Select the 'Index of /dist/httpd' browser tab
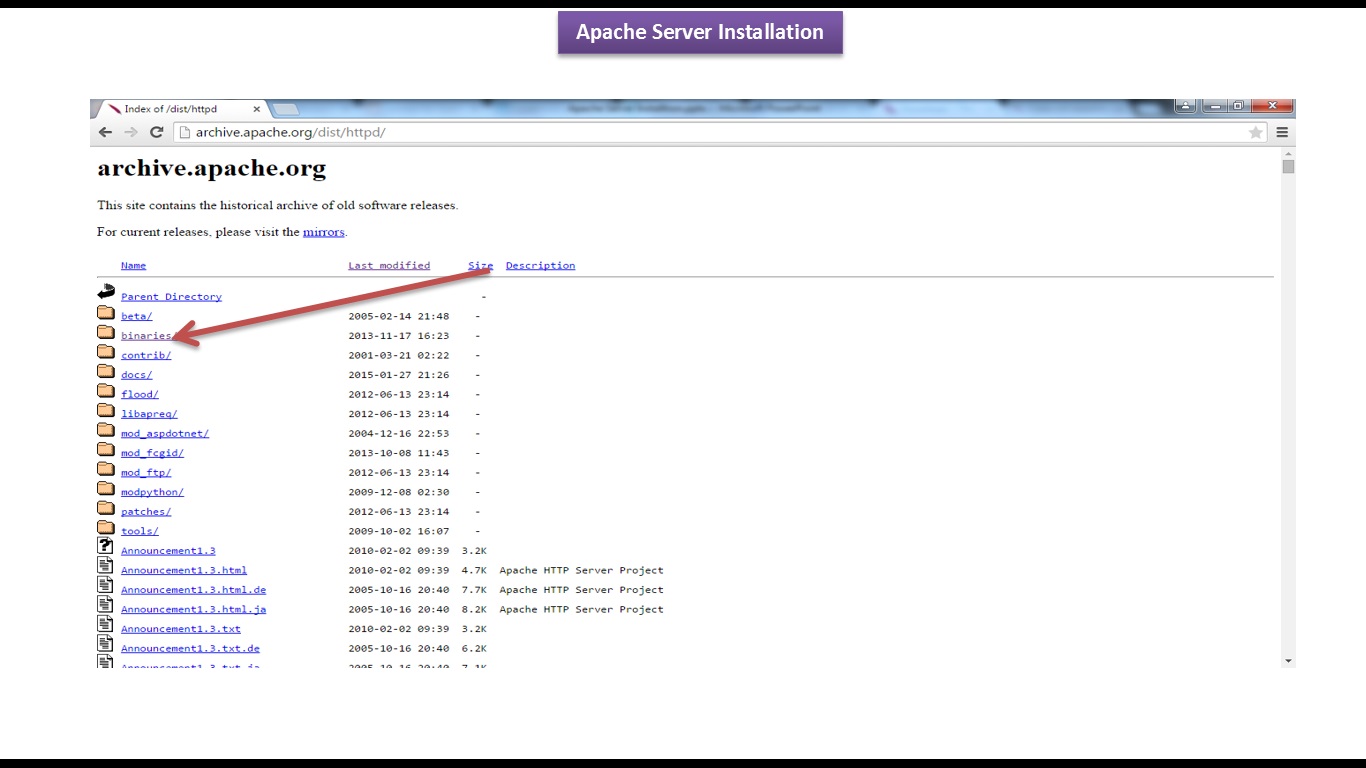Image resolution: width=1366 pixels, height=768 pixels. (x=180, y=109)
